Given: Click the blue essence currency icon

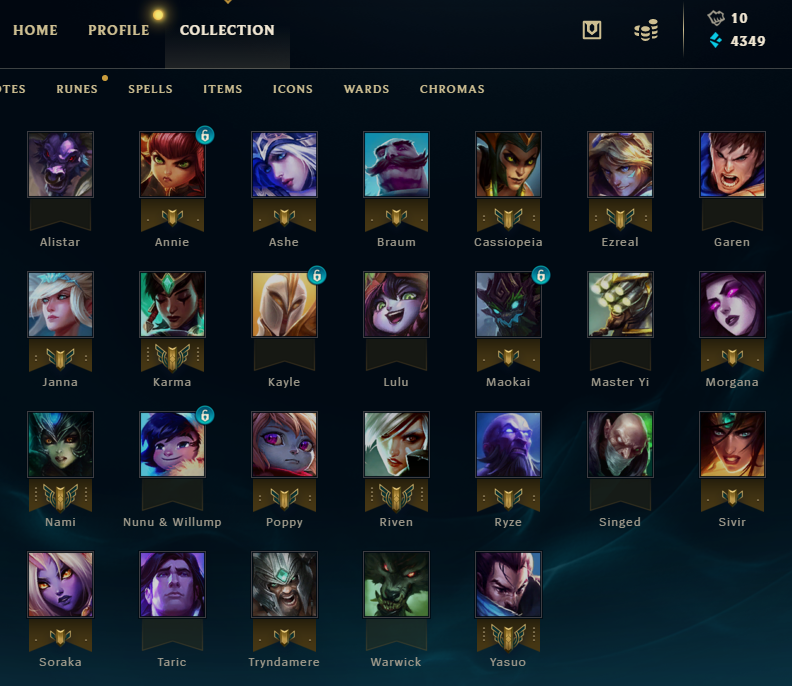Looking at the screenshot, I should 715,40.
